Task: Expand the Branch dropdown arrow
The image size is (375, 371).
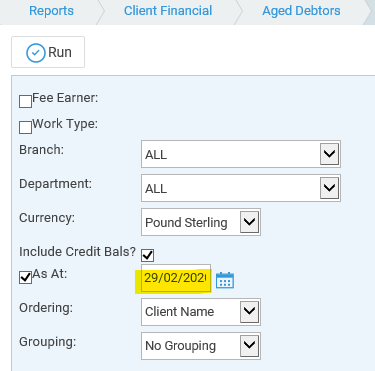Action: coord(329,154)
